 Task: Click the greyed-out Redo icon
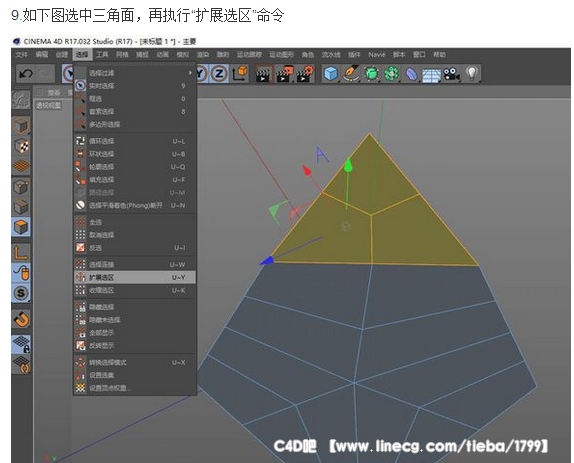tap(45, 74)
